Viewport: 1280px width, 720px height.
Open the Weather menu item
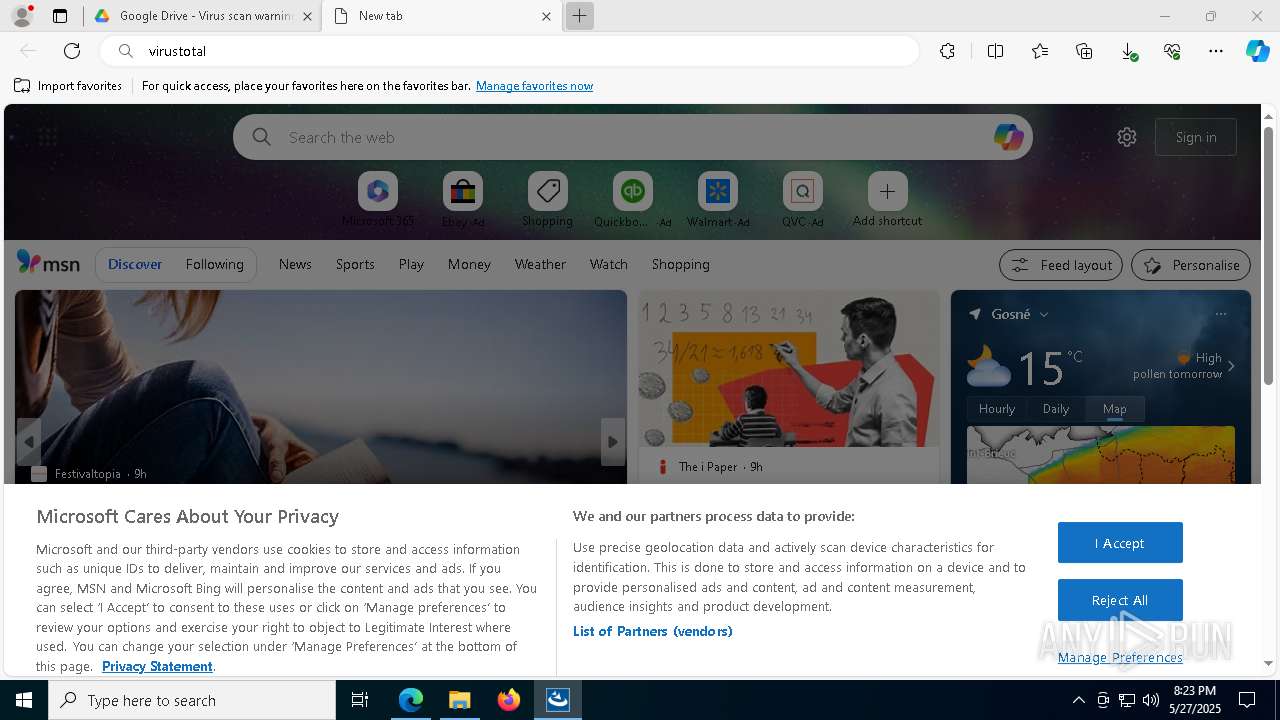(540, 264)
